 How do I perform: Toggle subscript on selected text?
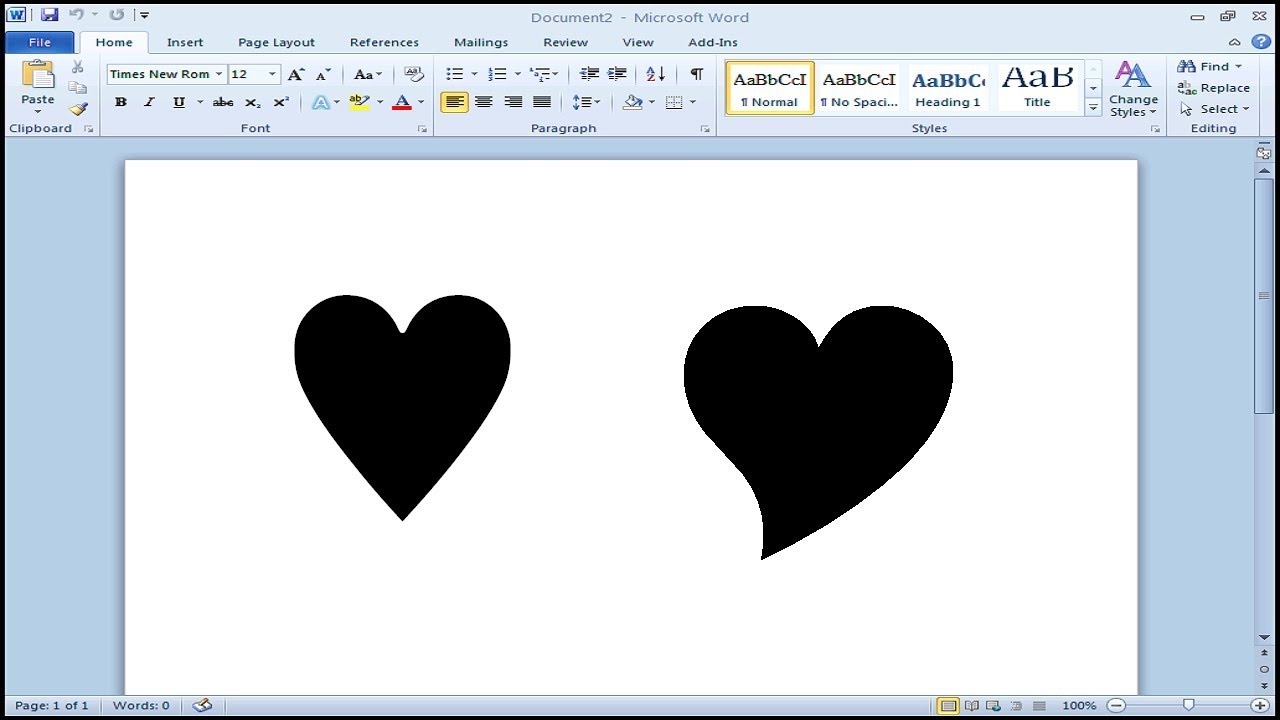point(252,101)
